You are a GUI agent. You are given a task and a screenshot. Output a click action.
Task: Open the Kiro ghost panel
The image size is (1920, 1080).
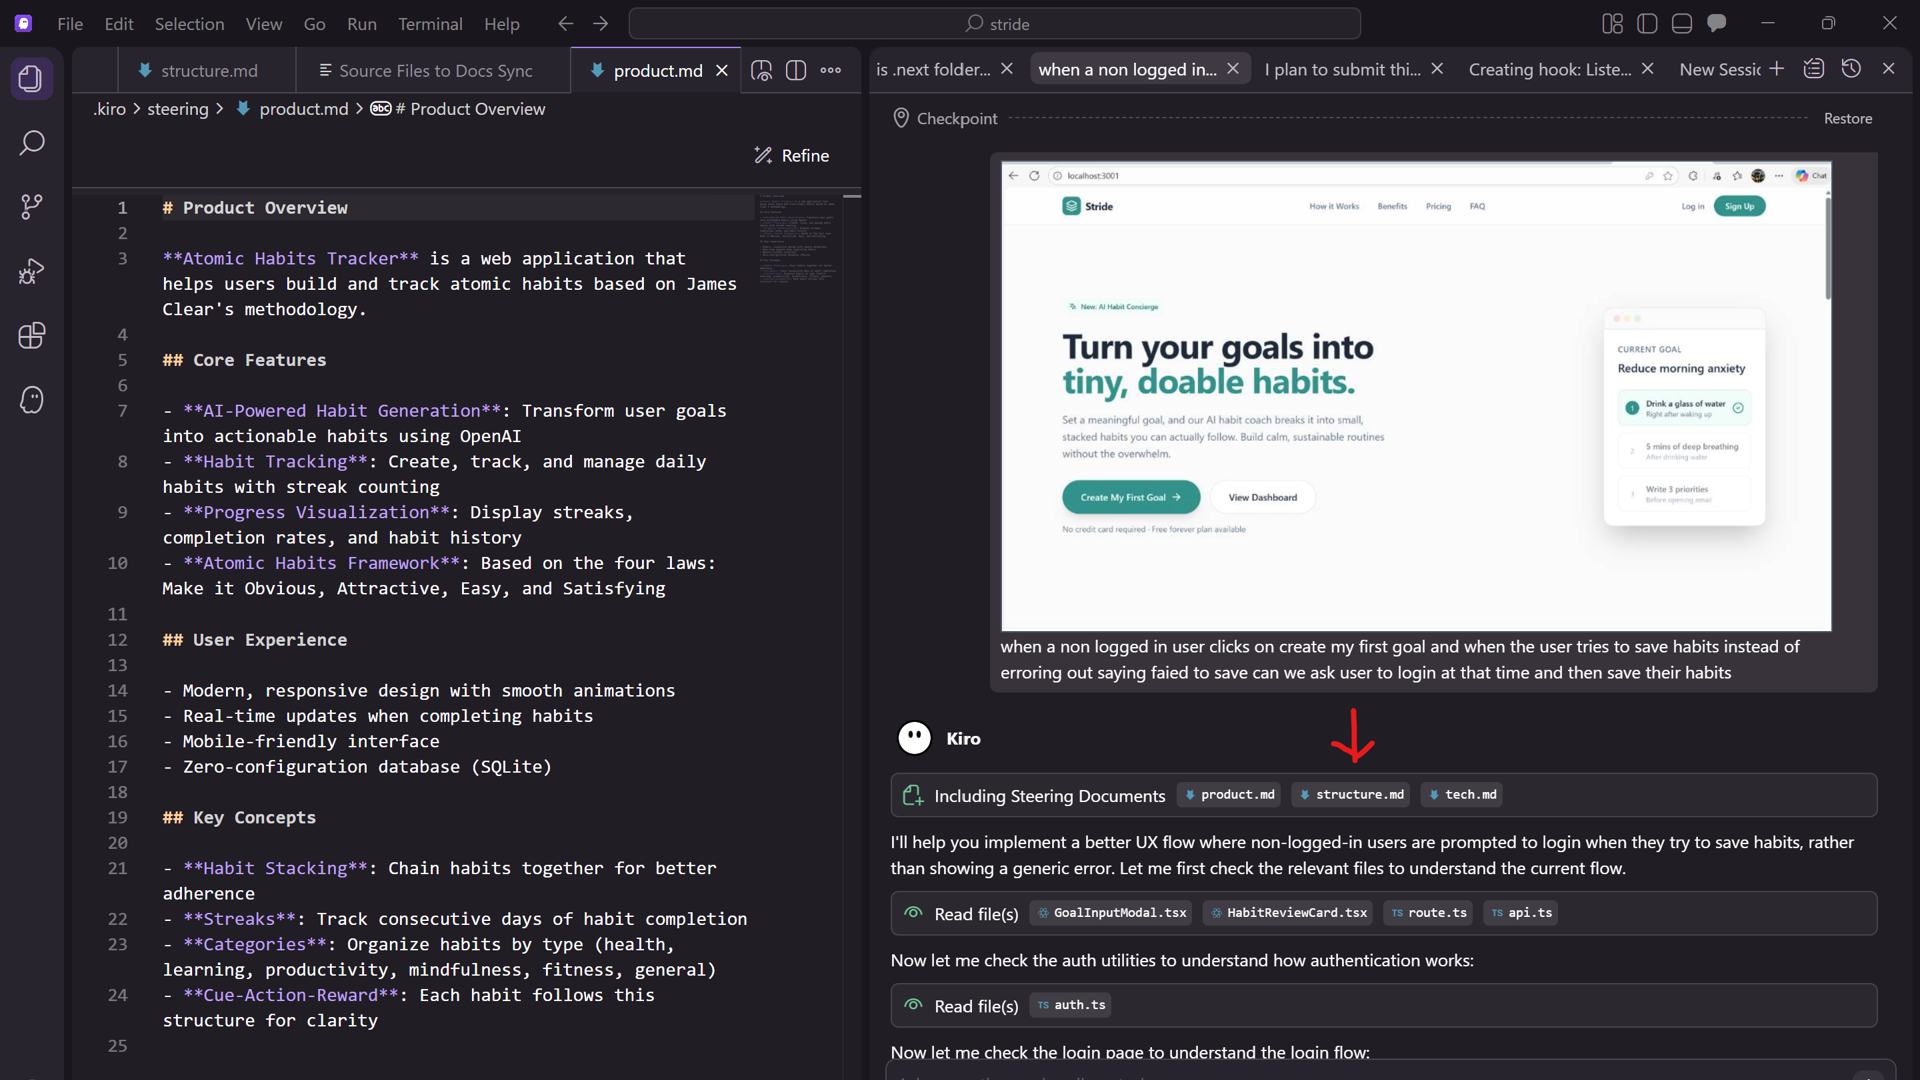coord(31,400)
